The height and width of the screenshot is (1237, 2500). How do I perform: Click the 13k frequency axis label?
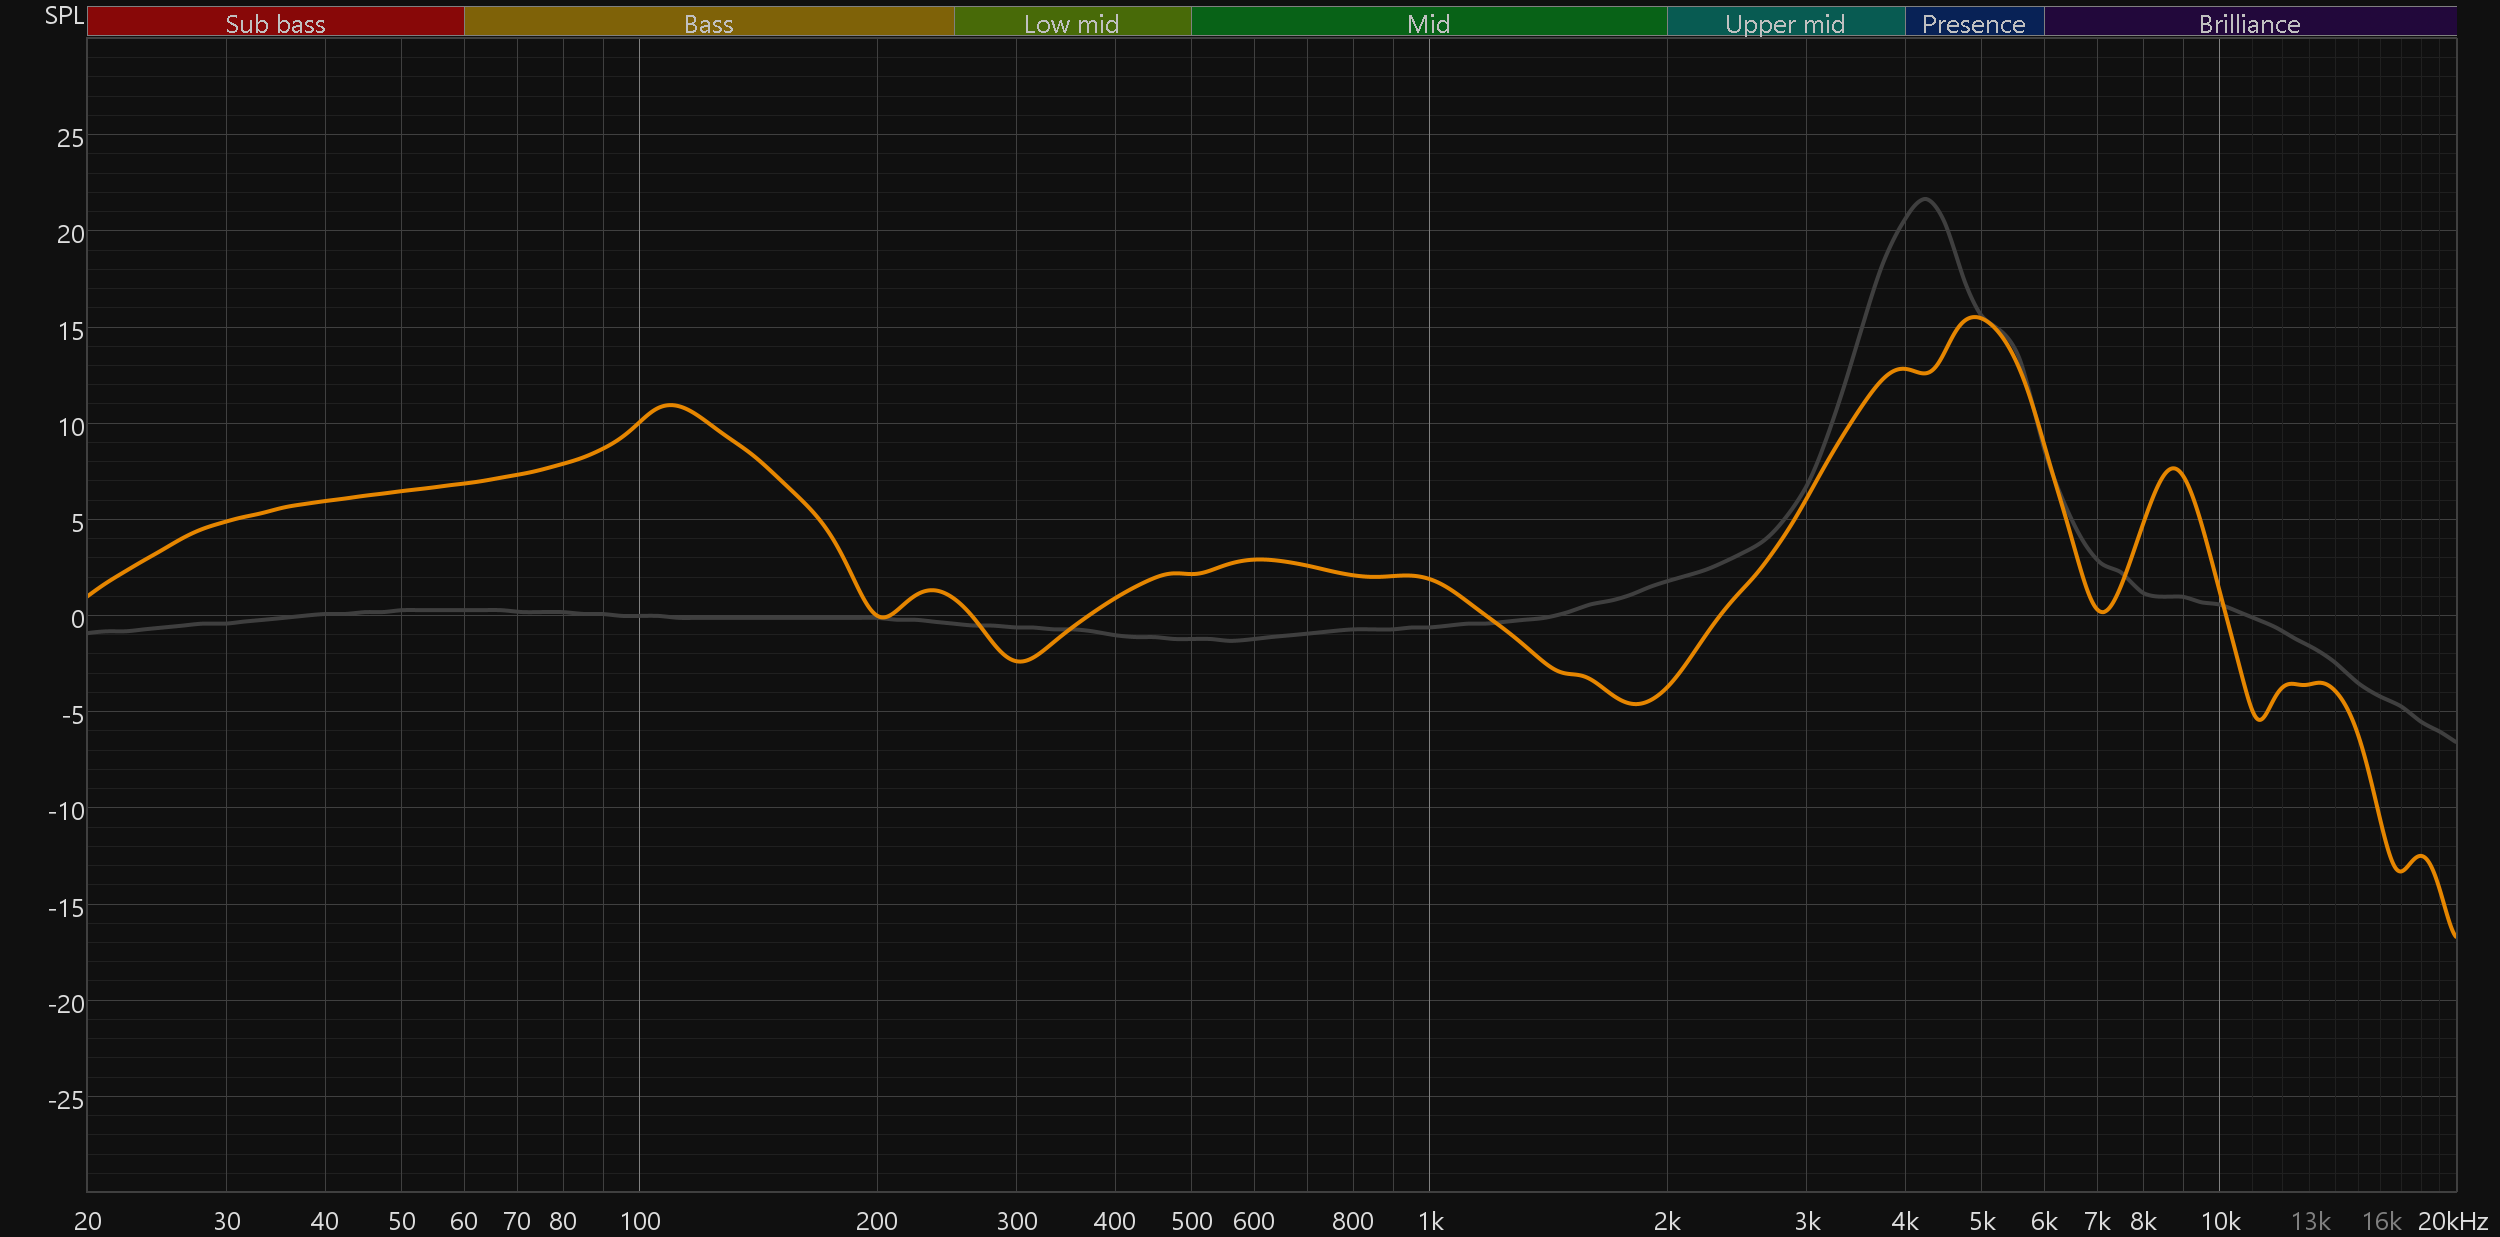[x=2310, y=1221]
